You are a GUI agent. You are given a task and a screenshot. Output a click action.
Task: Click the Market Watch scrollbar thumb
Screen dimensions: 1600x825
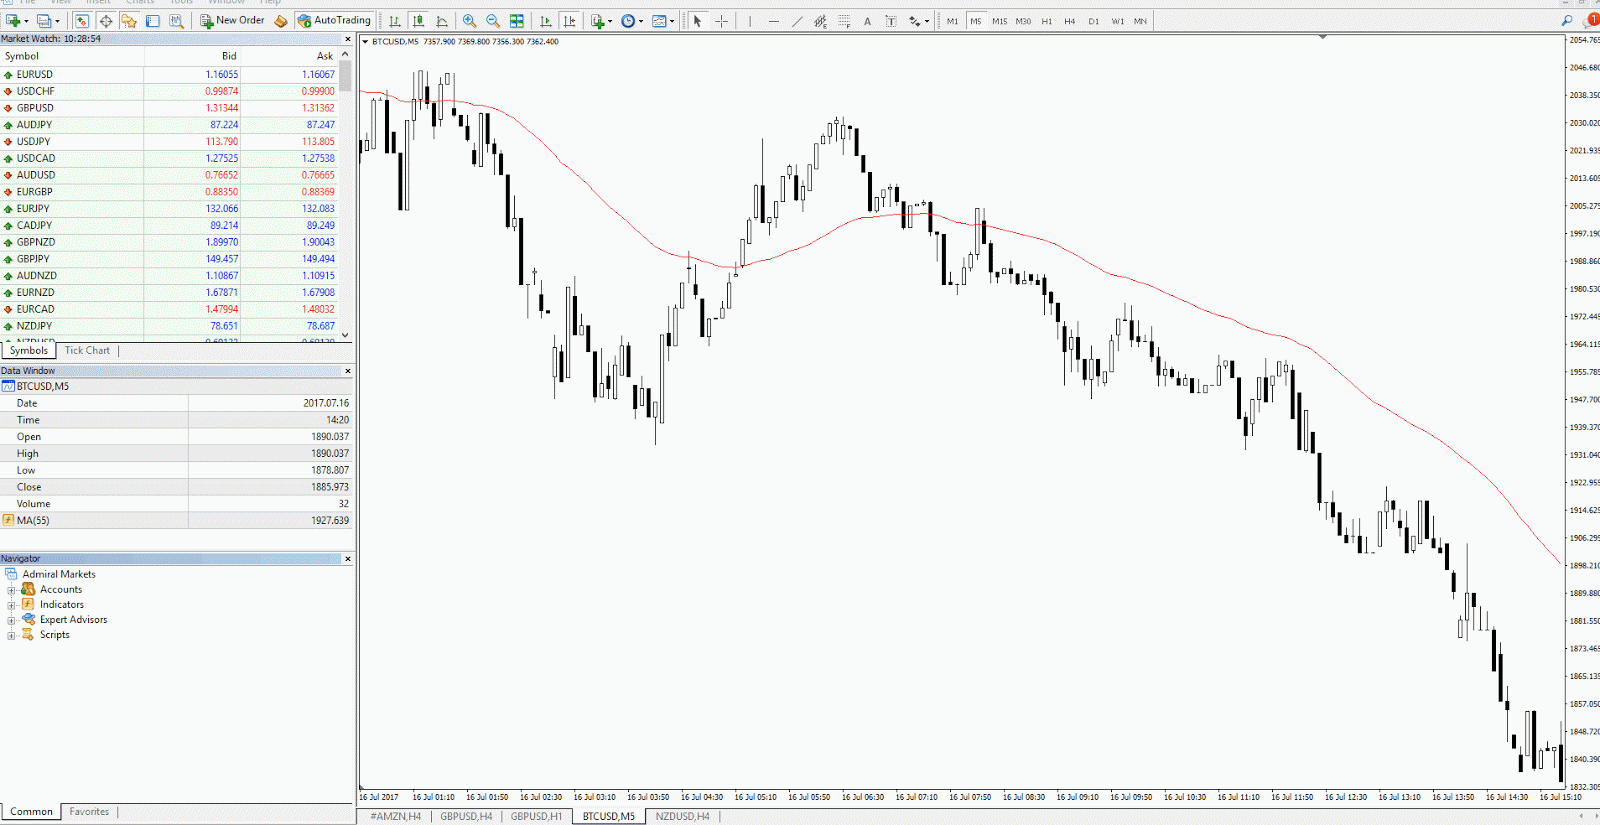pos(345,77)
